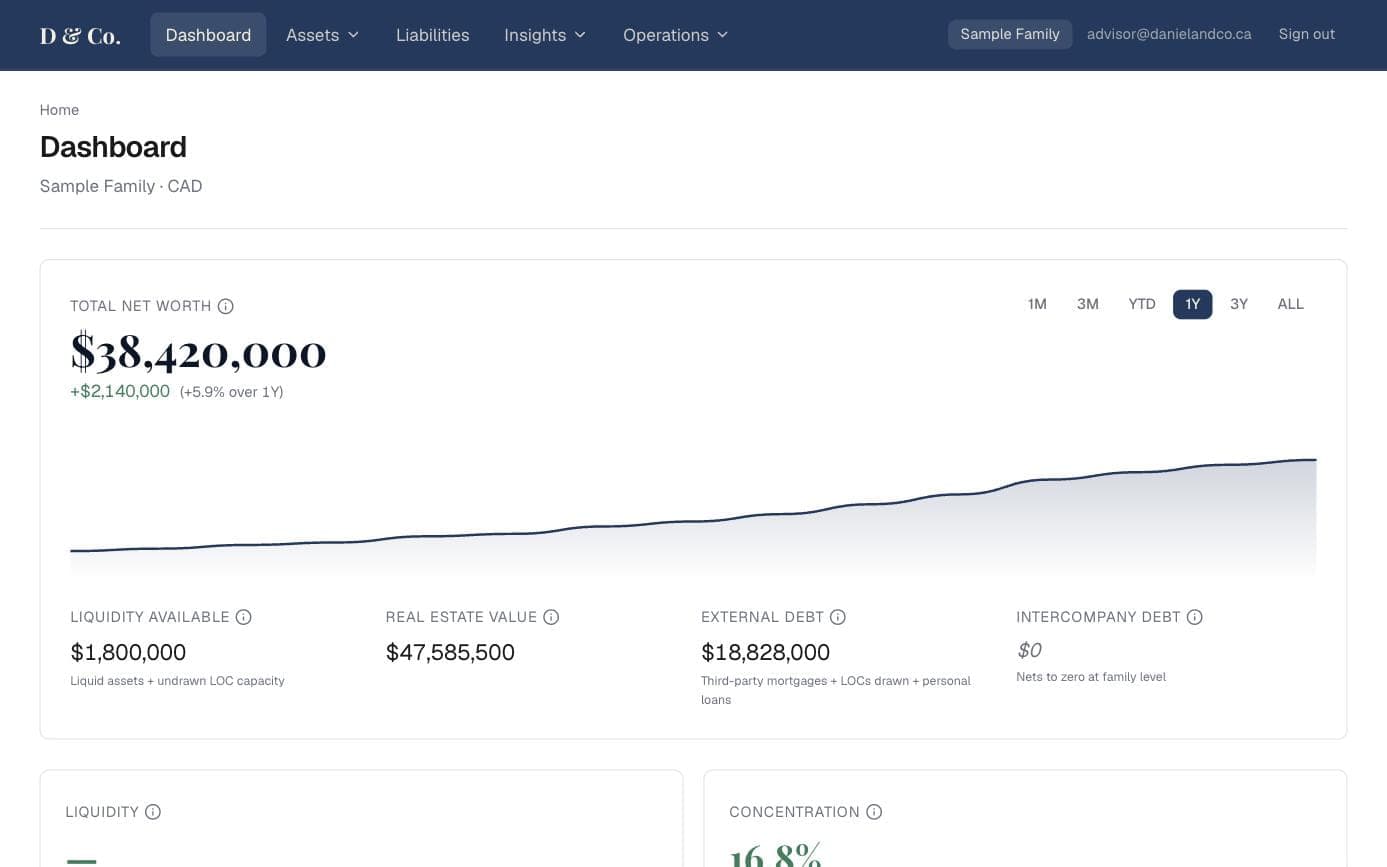Click the $47,585,500 real estate value
Screen dimensions: 1387x867
[x=450, y=653]
